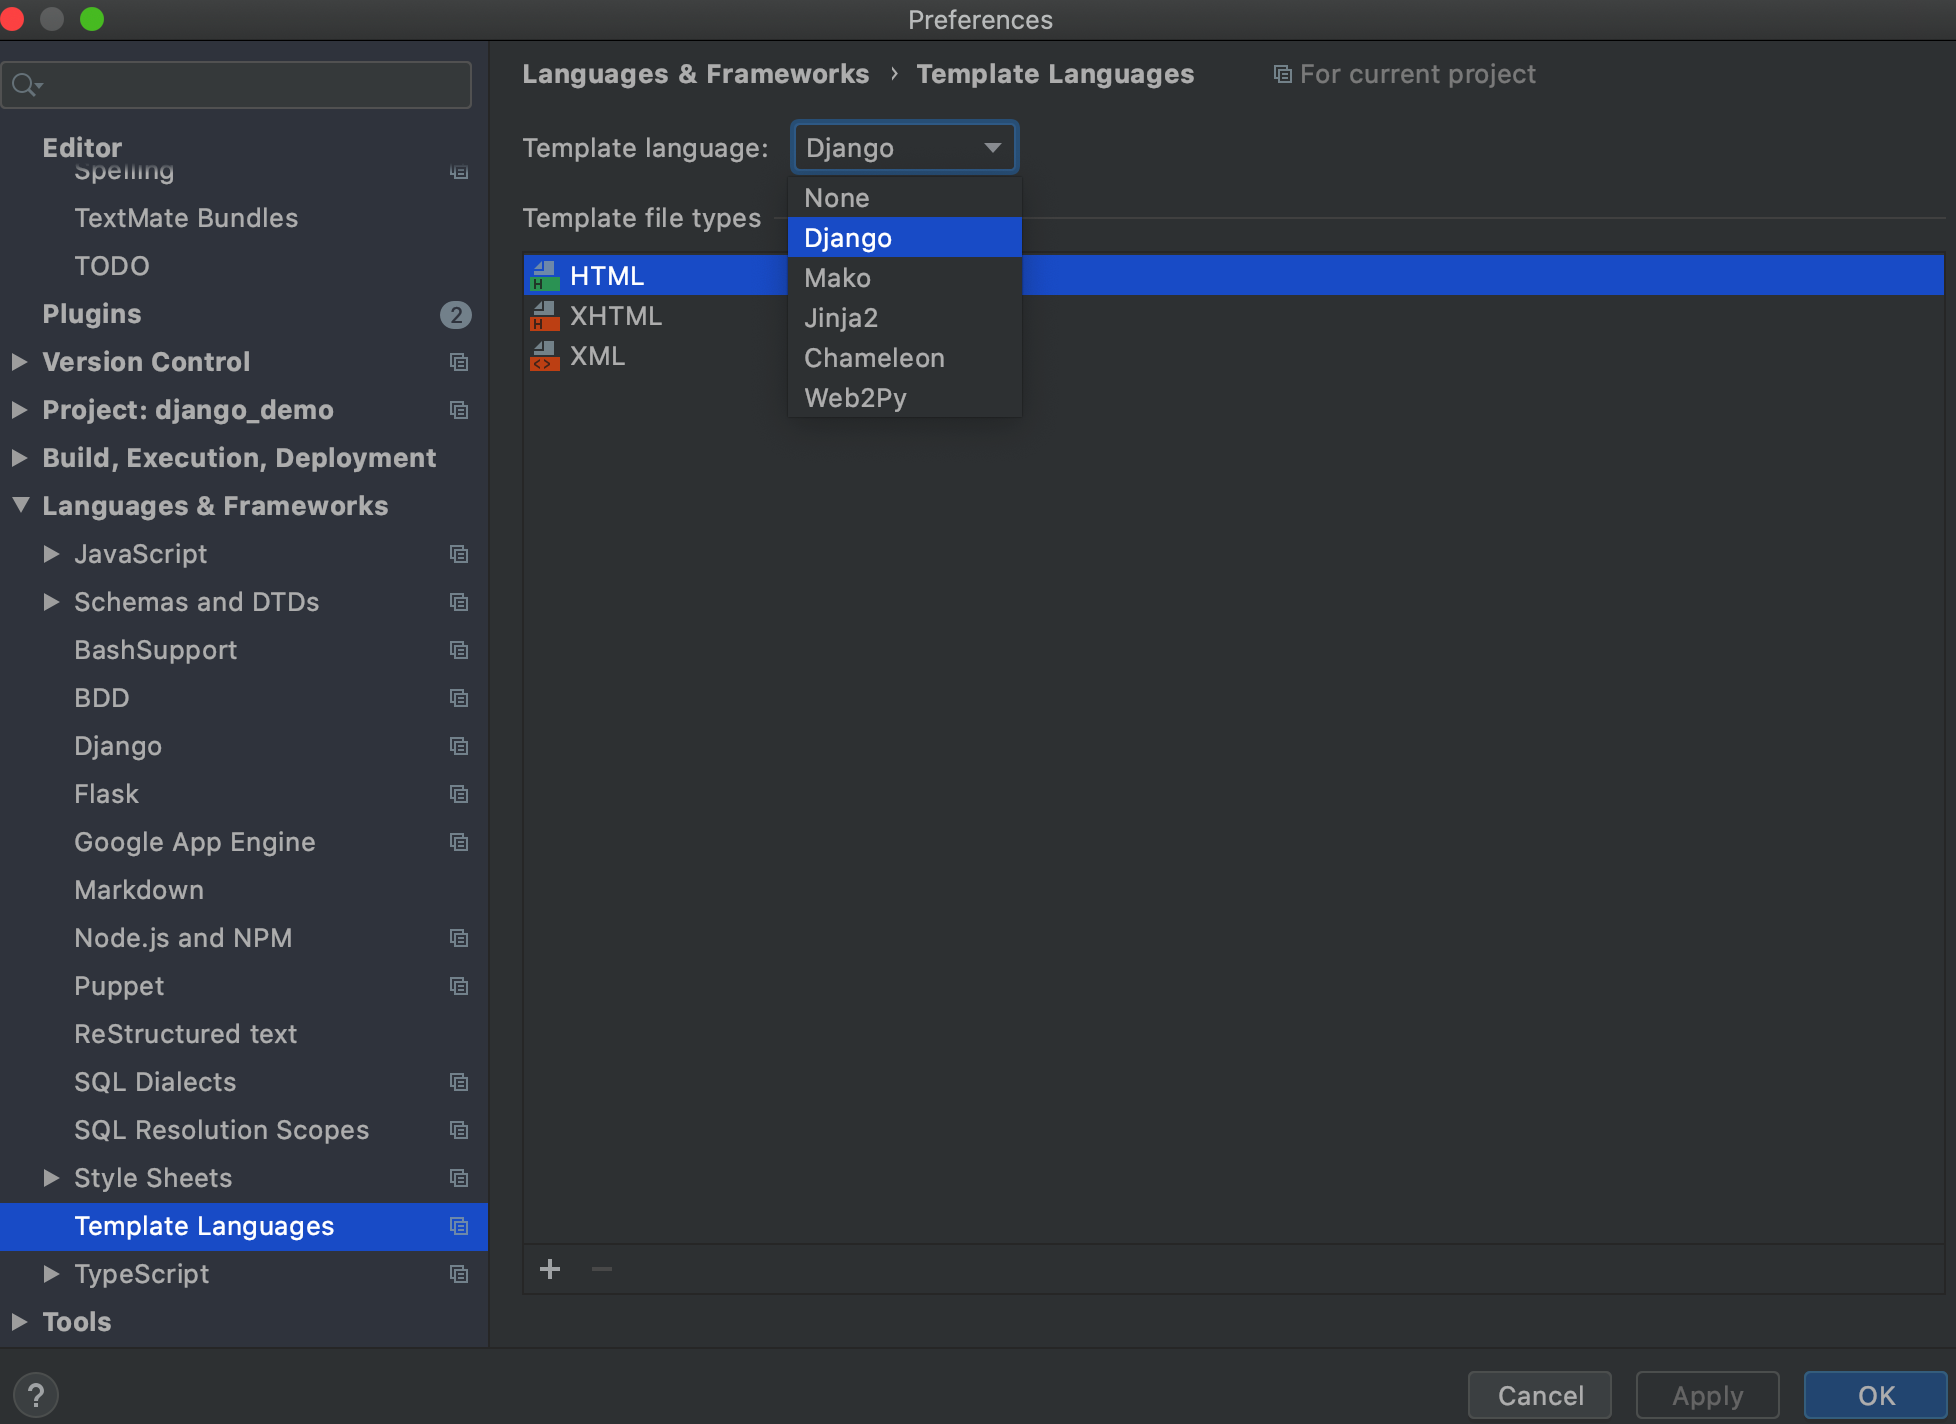Focus the settings search field

[237, 85]
